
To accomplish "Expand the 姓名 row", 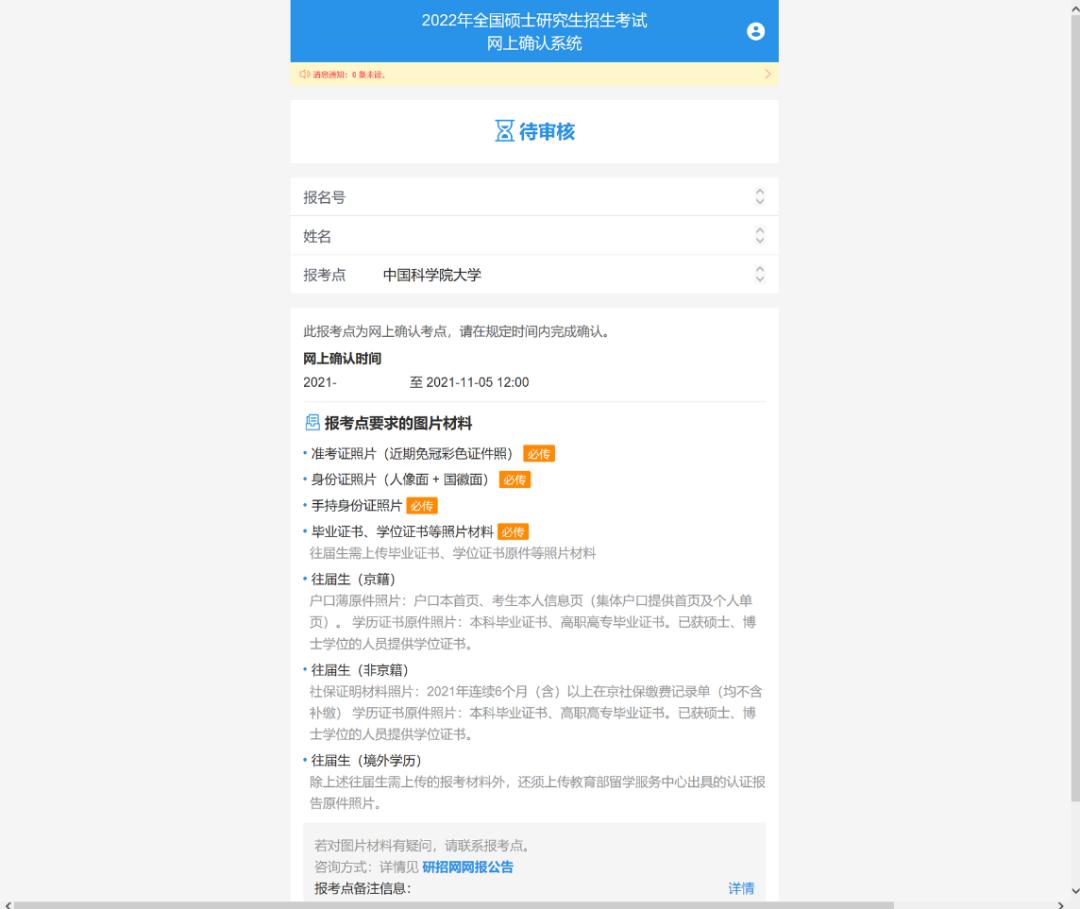I will 534,236.
